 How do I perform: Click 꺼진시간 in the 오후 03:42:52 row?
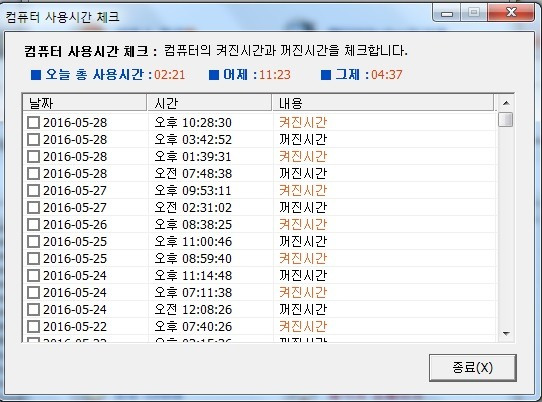click(x=303, y=139)
